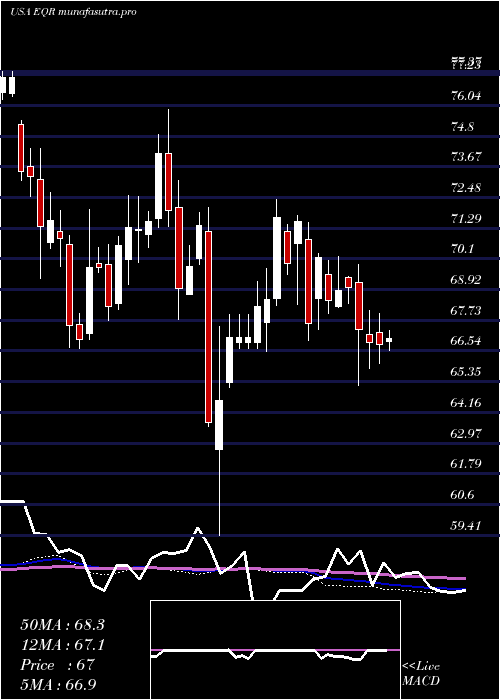
Task: Select the 67.73 price axis value
Action: (466, 310)
